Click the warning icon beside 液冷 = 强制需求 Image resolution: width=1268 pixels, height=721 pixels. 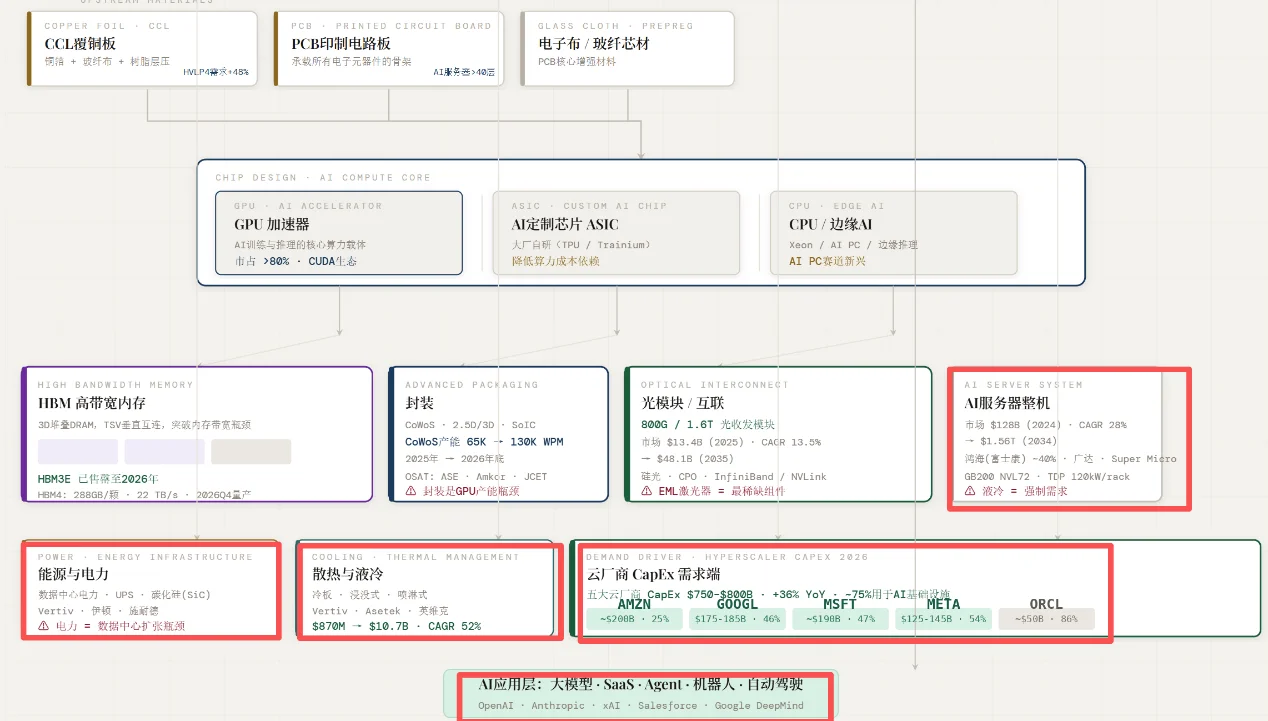970,491
